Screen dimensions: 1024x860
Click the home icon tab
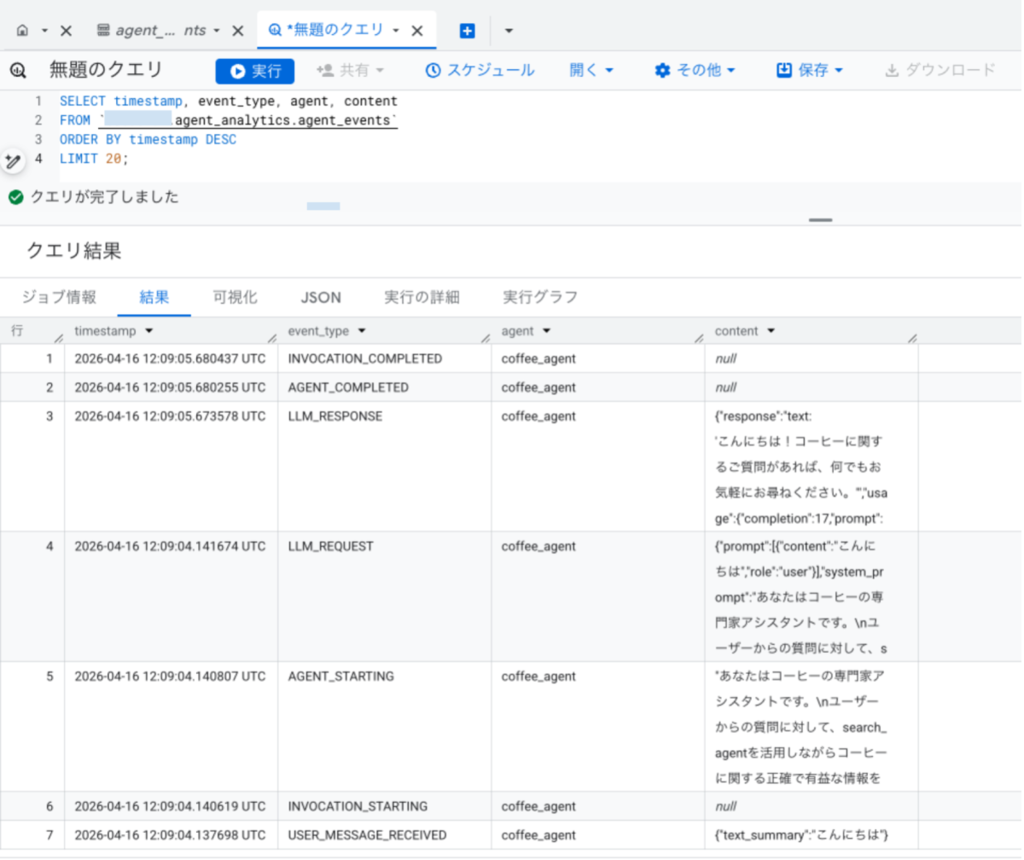click(x=23, y=30)
